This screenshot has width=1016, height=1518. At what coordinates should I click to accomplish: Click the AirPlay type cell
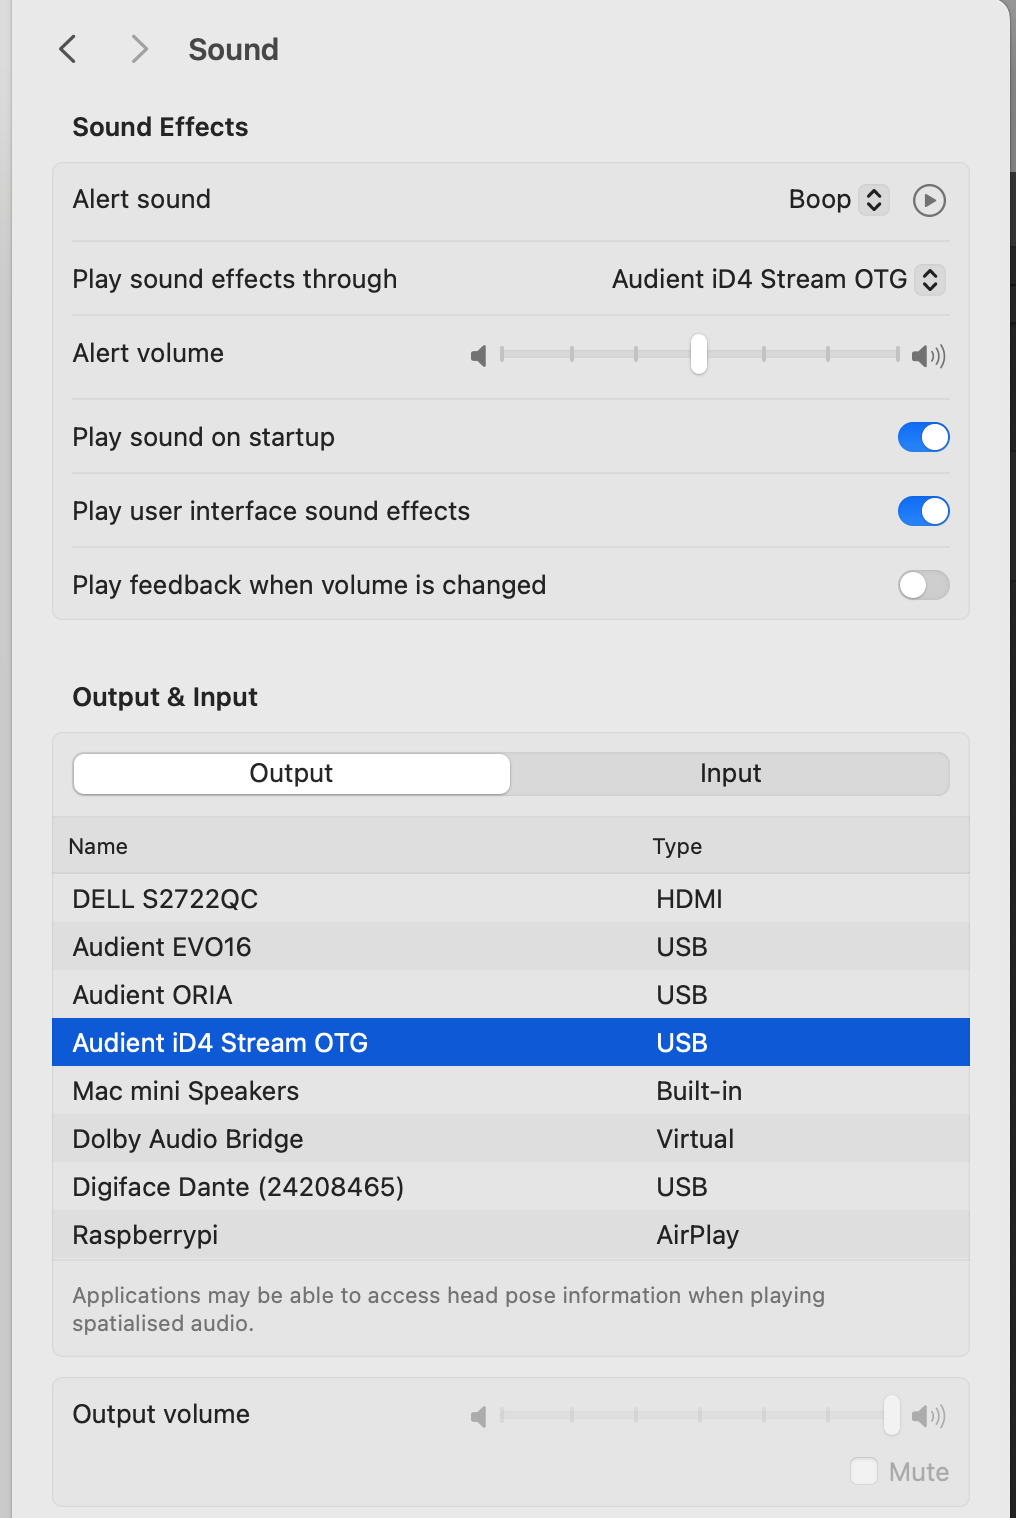point(697,1235)
